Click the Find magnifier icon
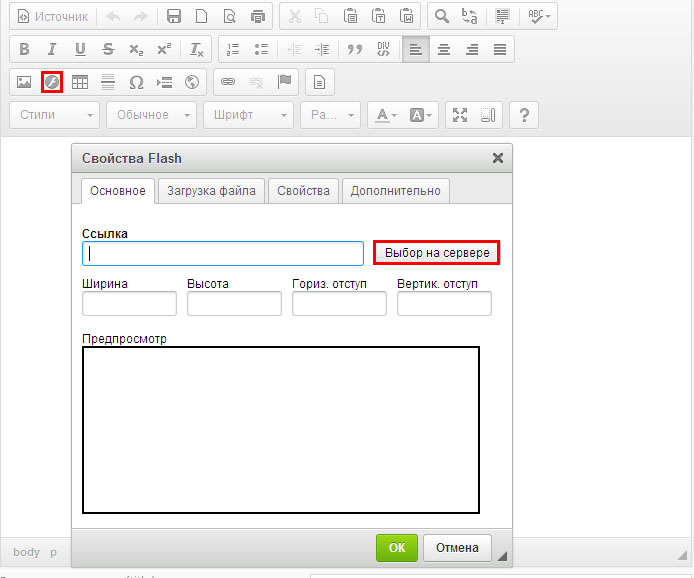694x578 pixels. 441,17
